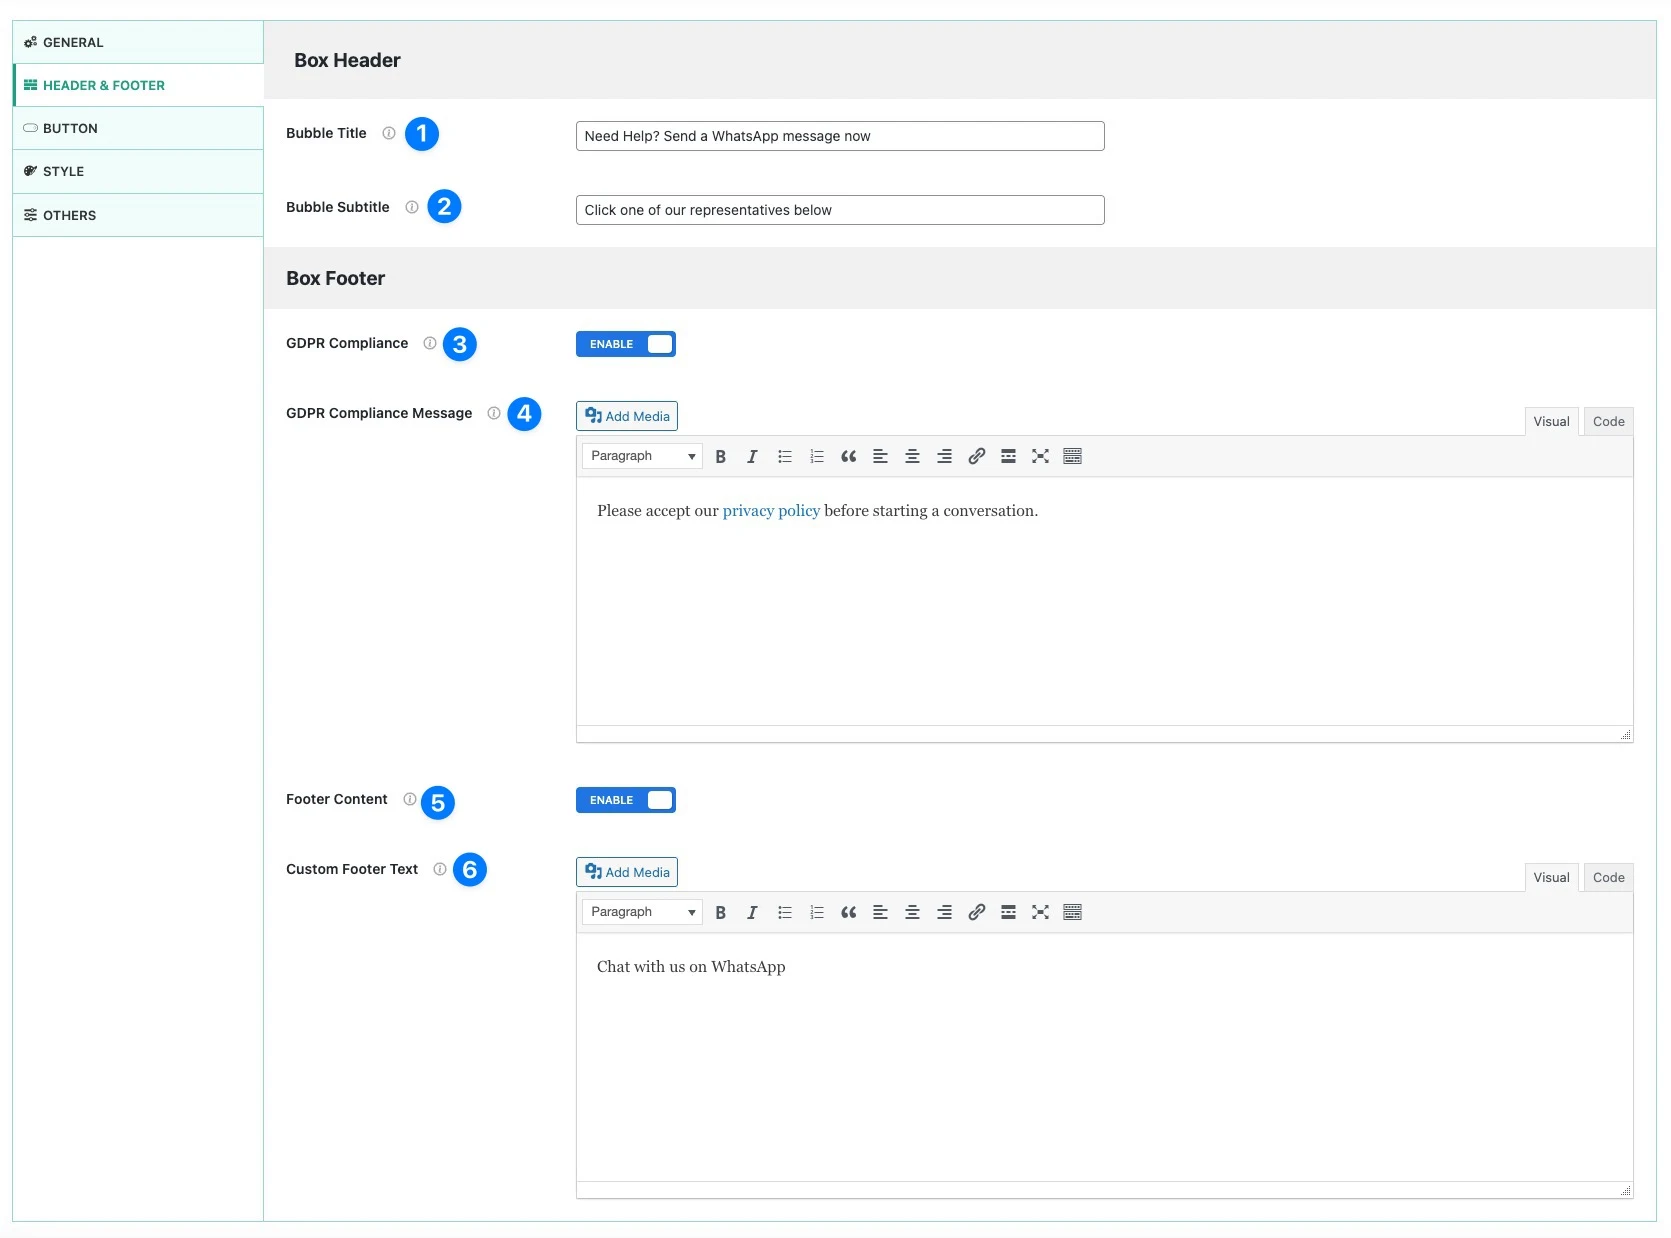Switch GDPR editor to Code tab

[1608, 422]
